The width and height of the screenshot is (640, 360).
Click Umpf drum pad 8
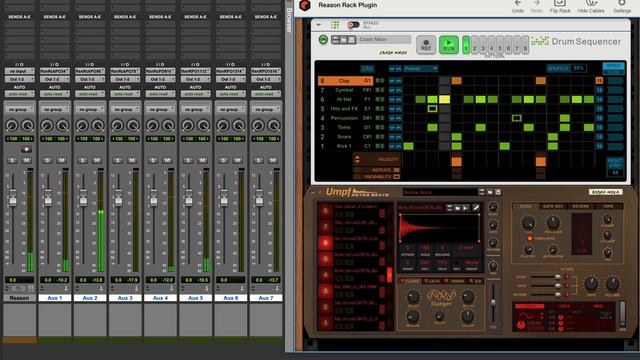coord(325,211)
